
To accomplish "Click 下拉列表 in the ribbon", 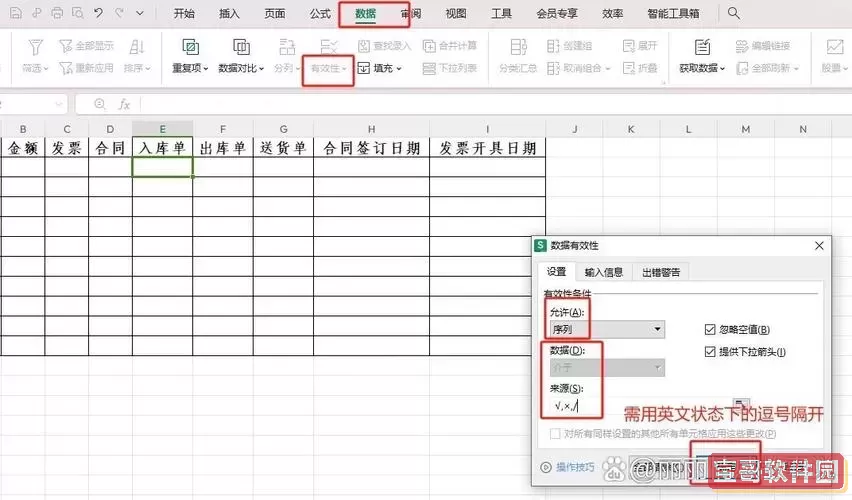I will (x=450, y=68).
